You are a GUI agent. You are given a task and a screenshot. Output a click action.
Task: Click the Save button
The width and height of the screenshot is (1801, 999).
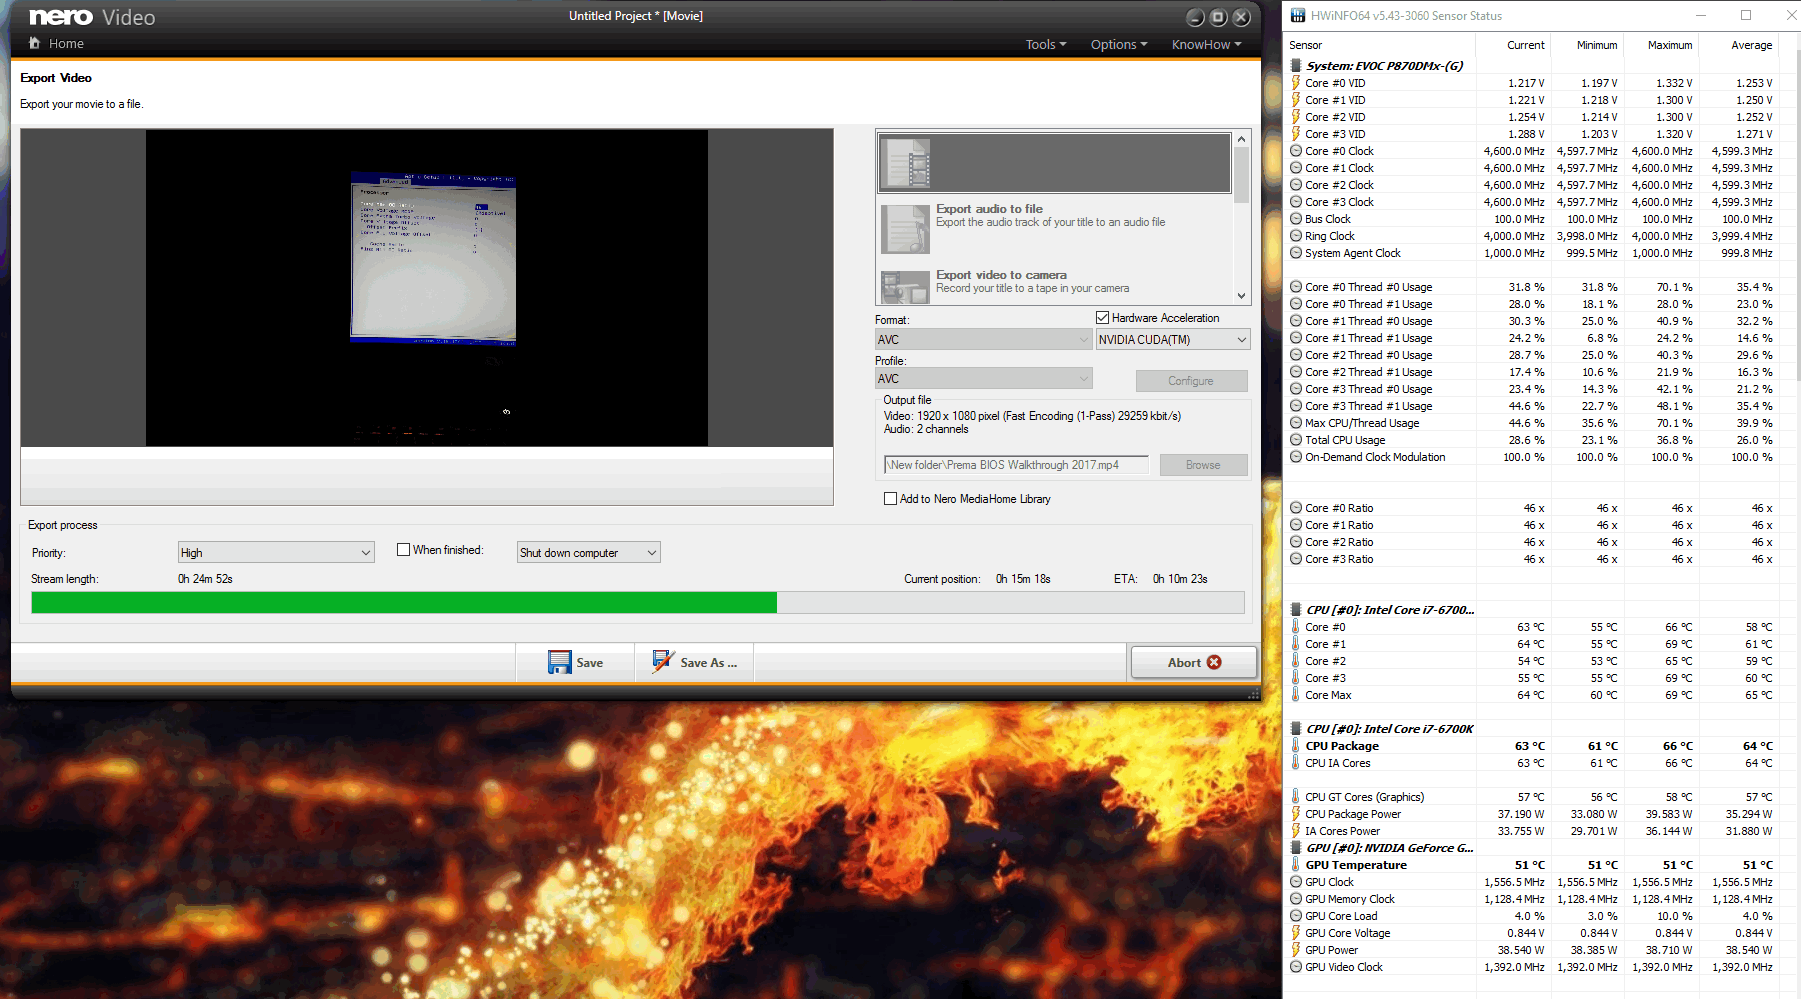[575, 662]
